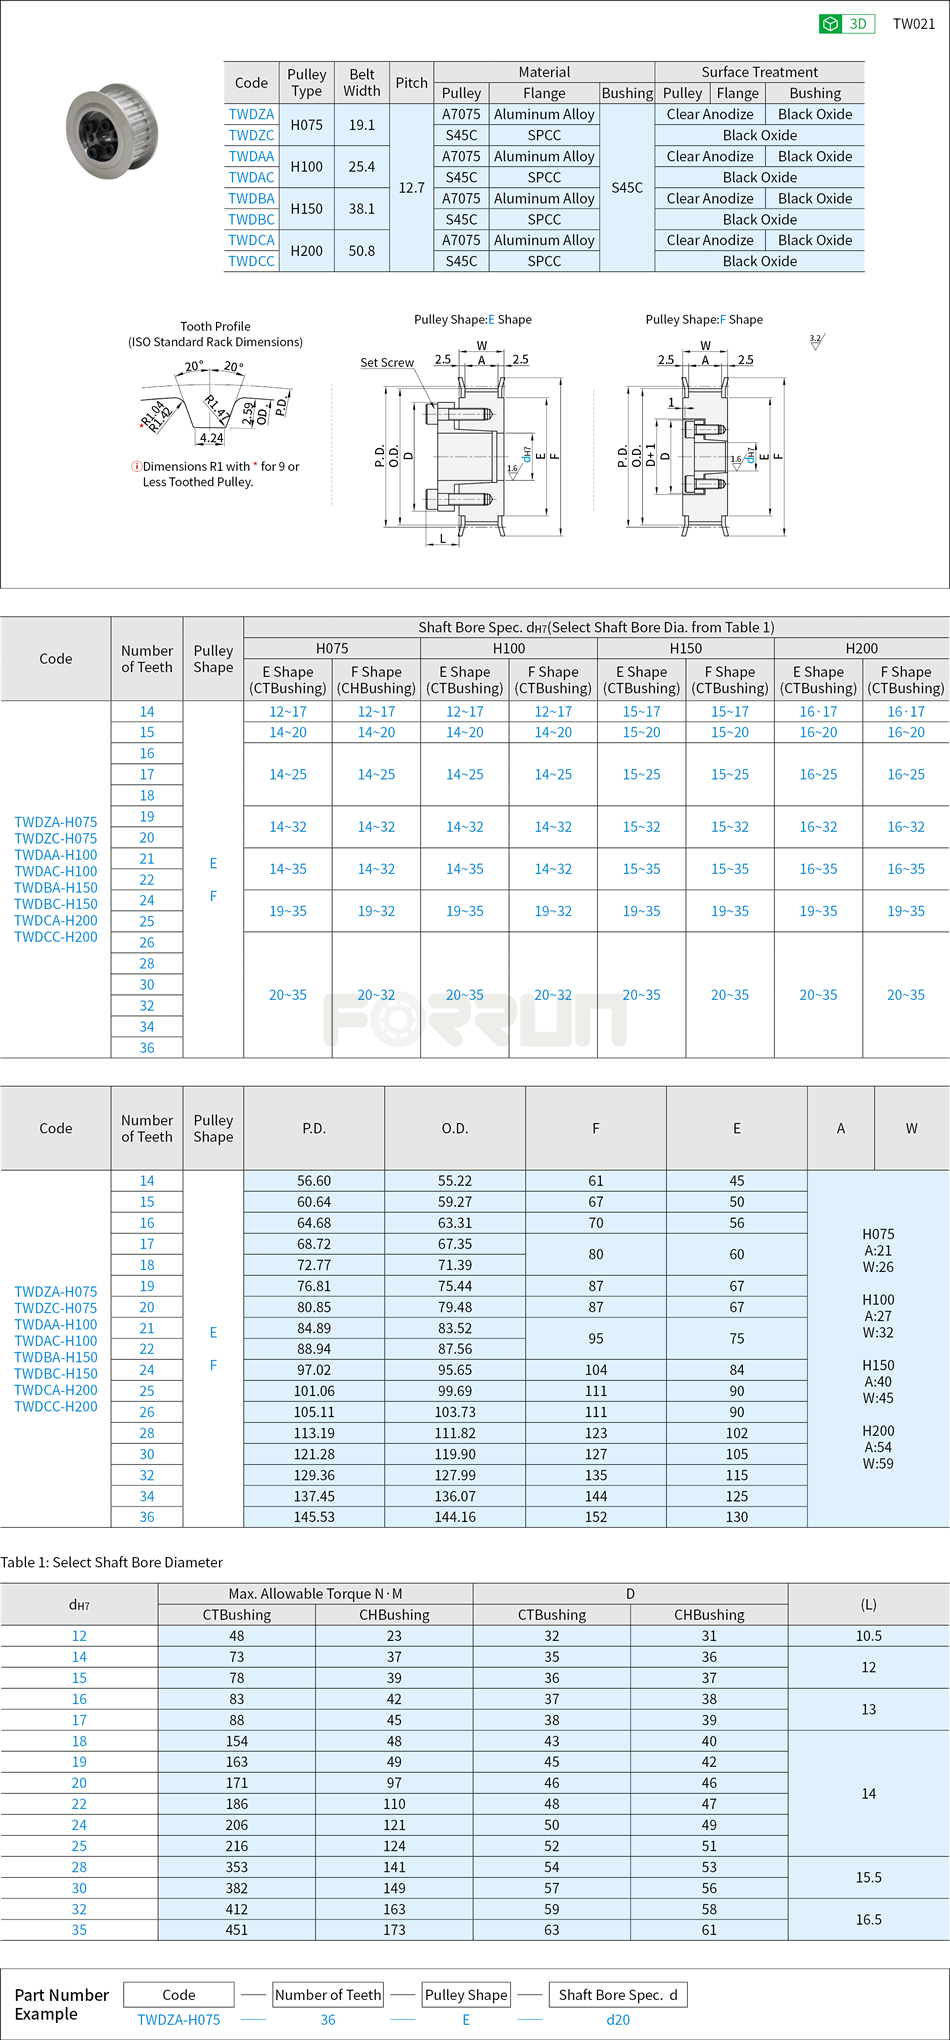This screenshot has width=950, height=2040.
Task: Open the TWDBA code link in material table
Action: click(x=251, y=198)
